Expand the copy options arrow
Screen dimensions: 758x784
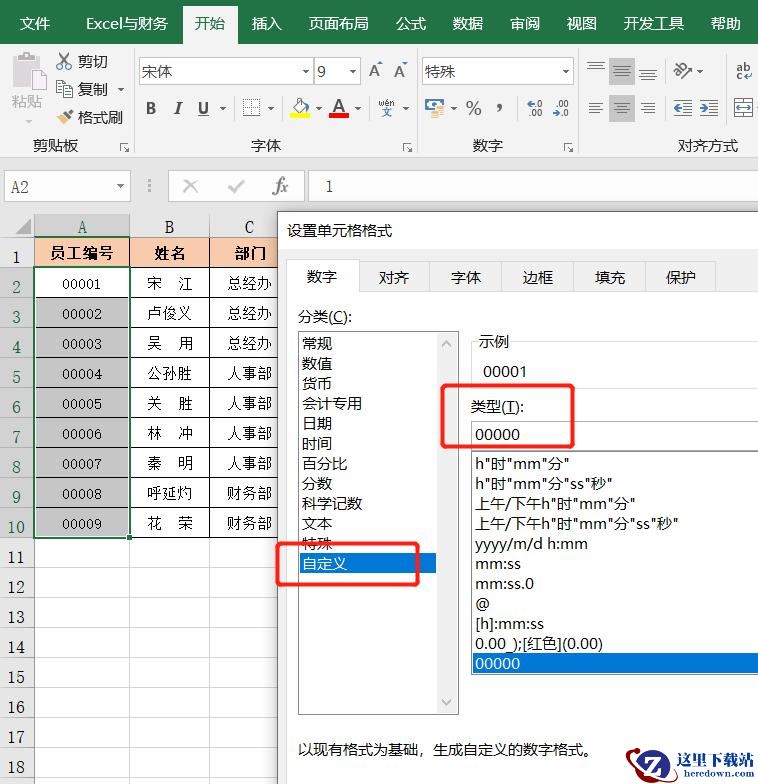pos(121,90)
